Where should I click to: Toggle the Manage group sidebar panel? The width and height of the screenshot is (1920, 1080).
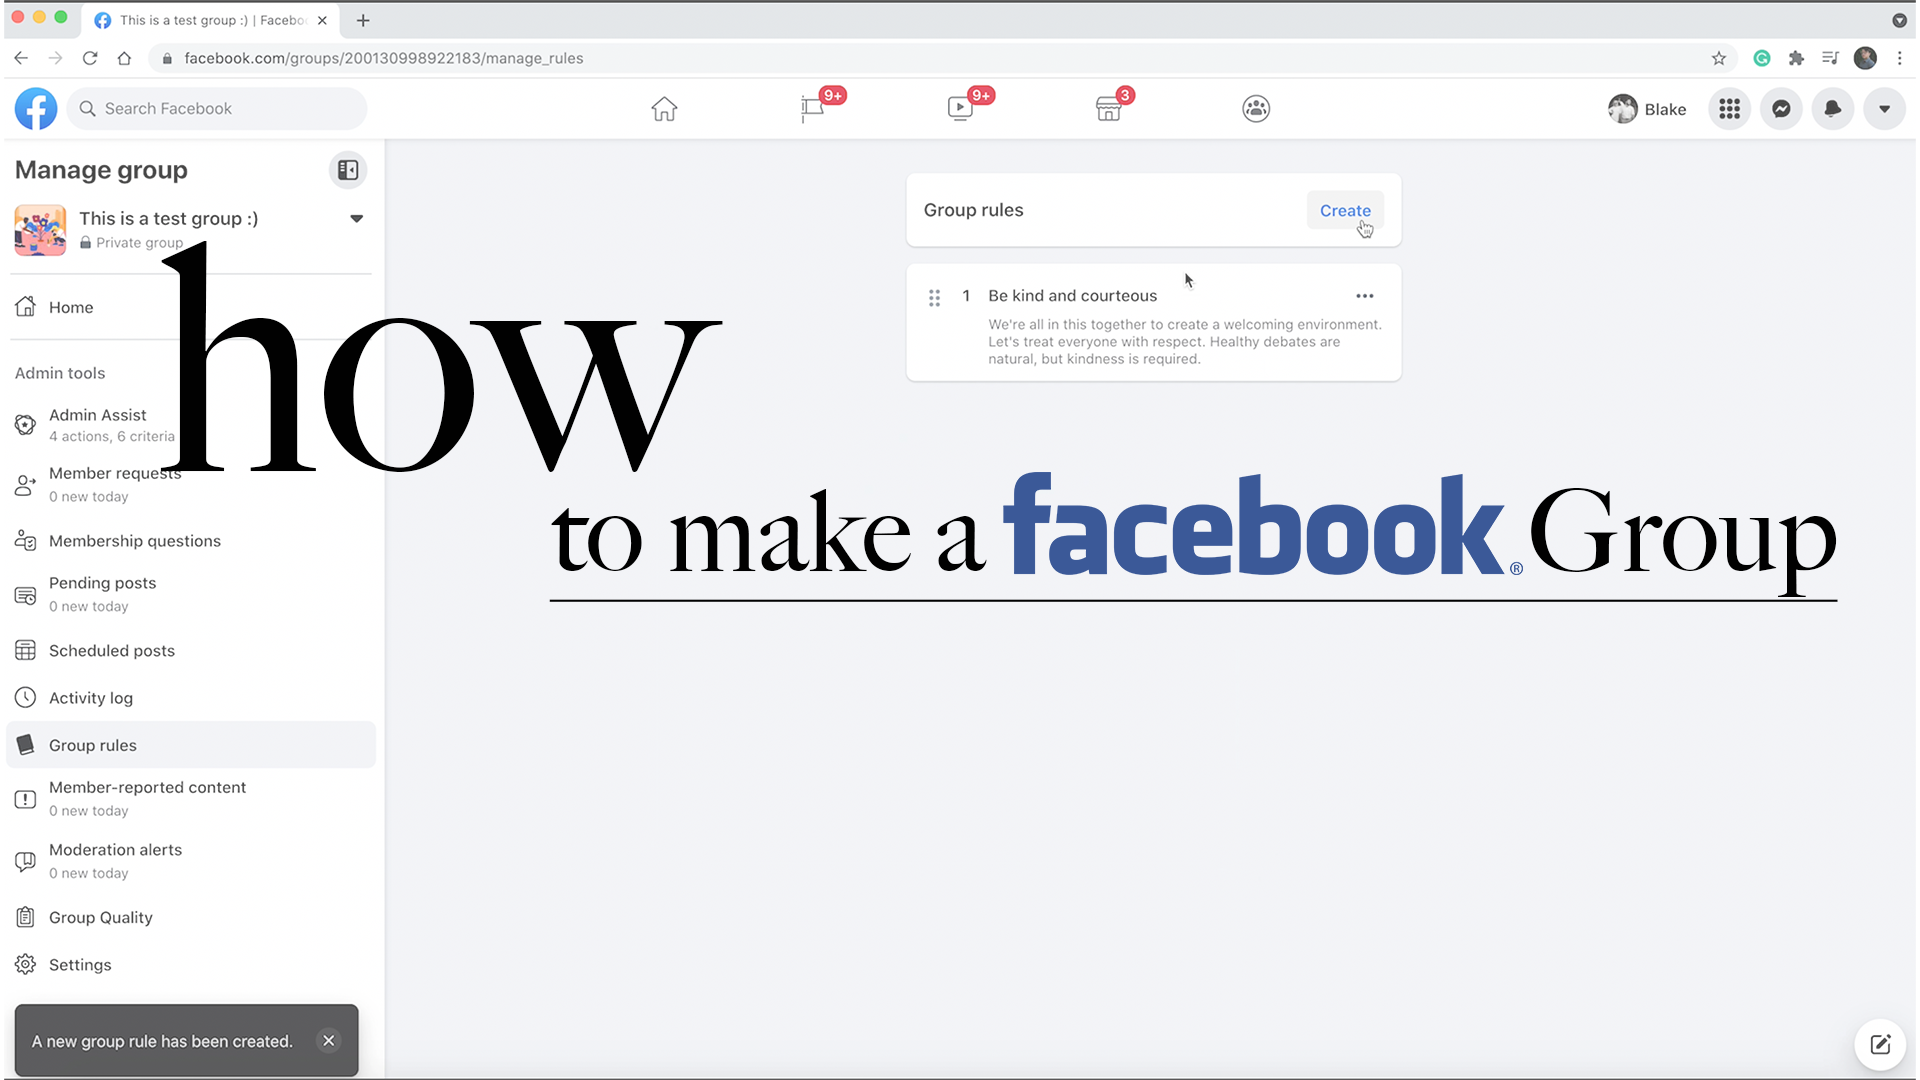tap(348, 170)
